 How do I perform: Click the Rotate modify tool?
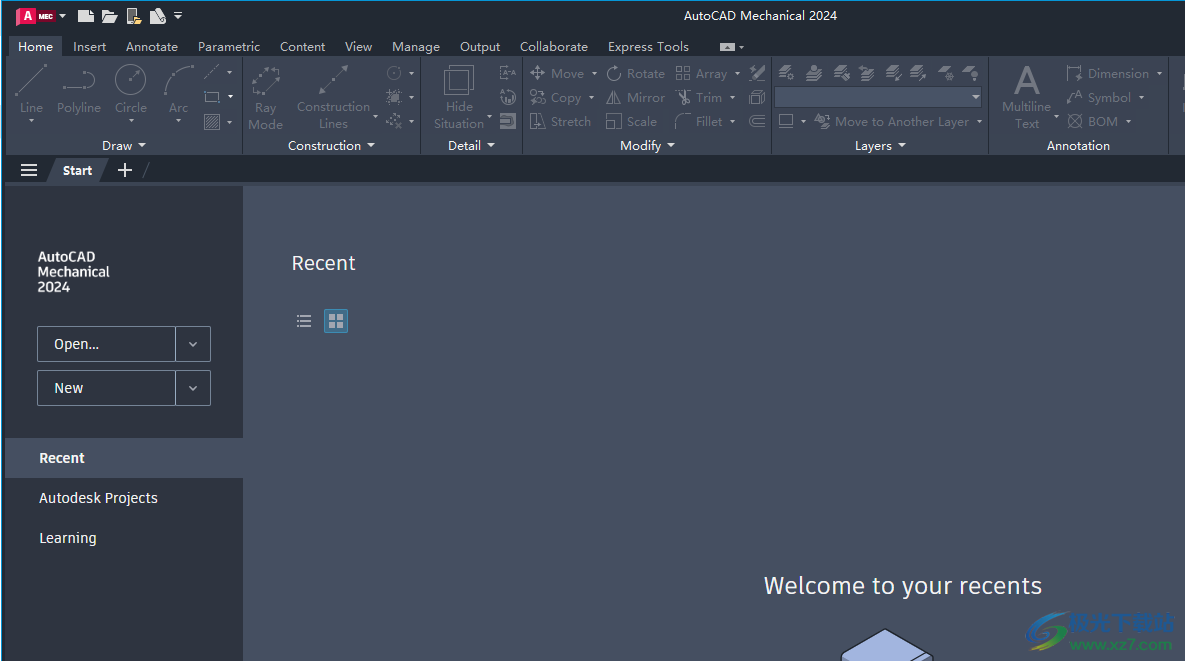pyautogui.click(x=637, y=72)
